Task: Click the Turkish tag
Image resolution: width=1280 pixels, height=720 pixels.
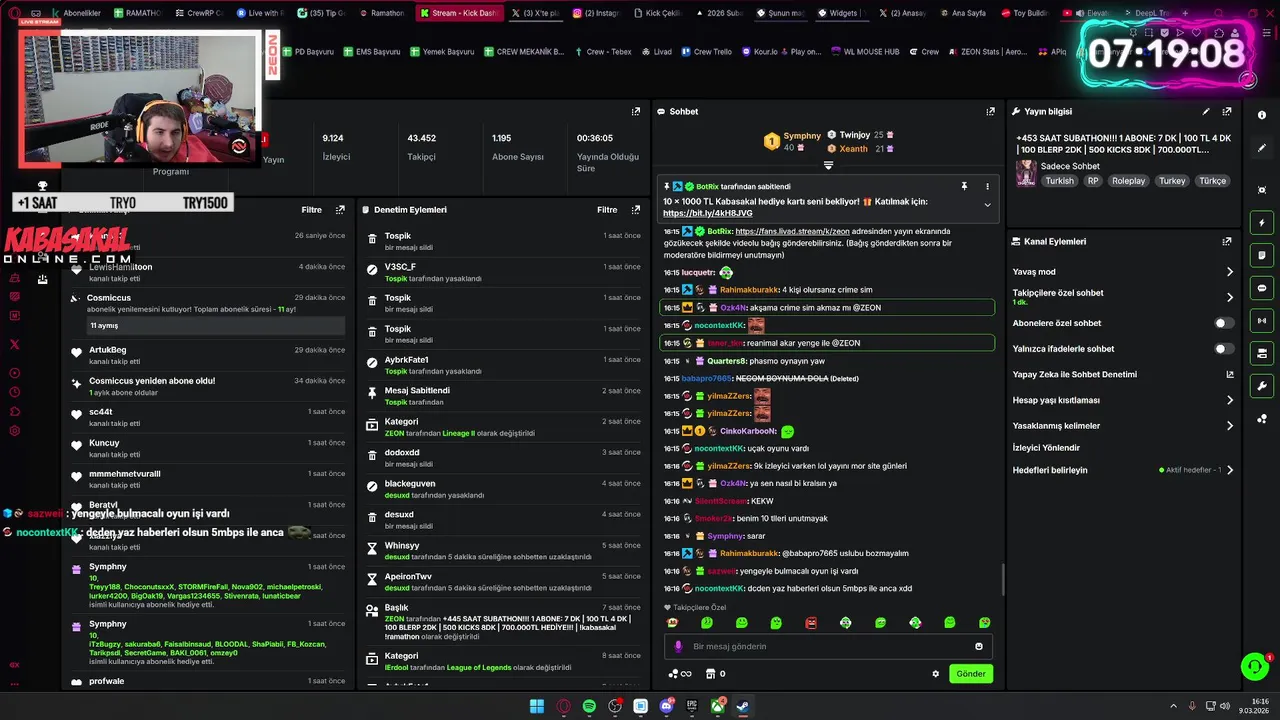Action: click(1060, 181)
